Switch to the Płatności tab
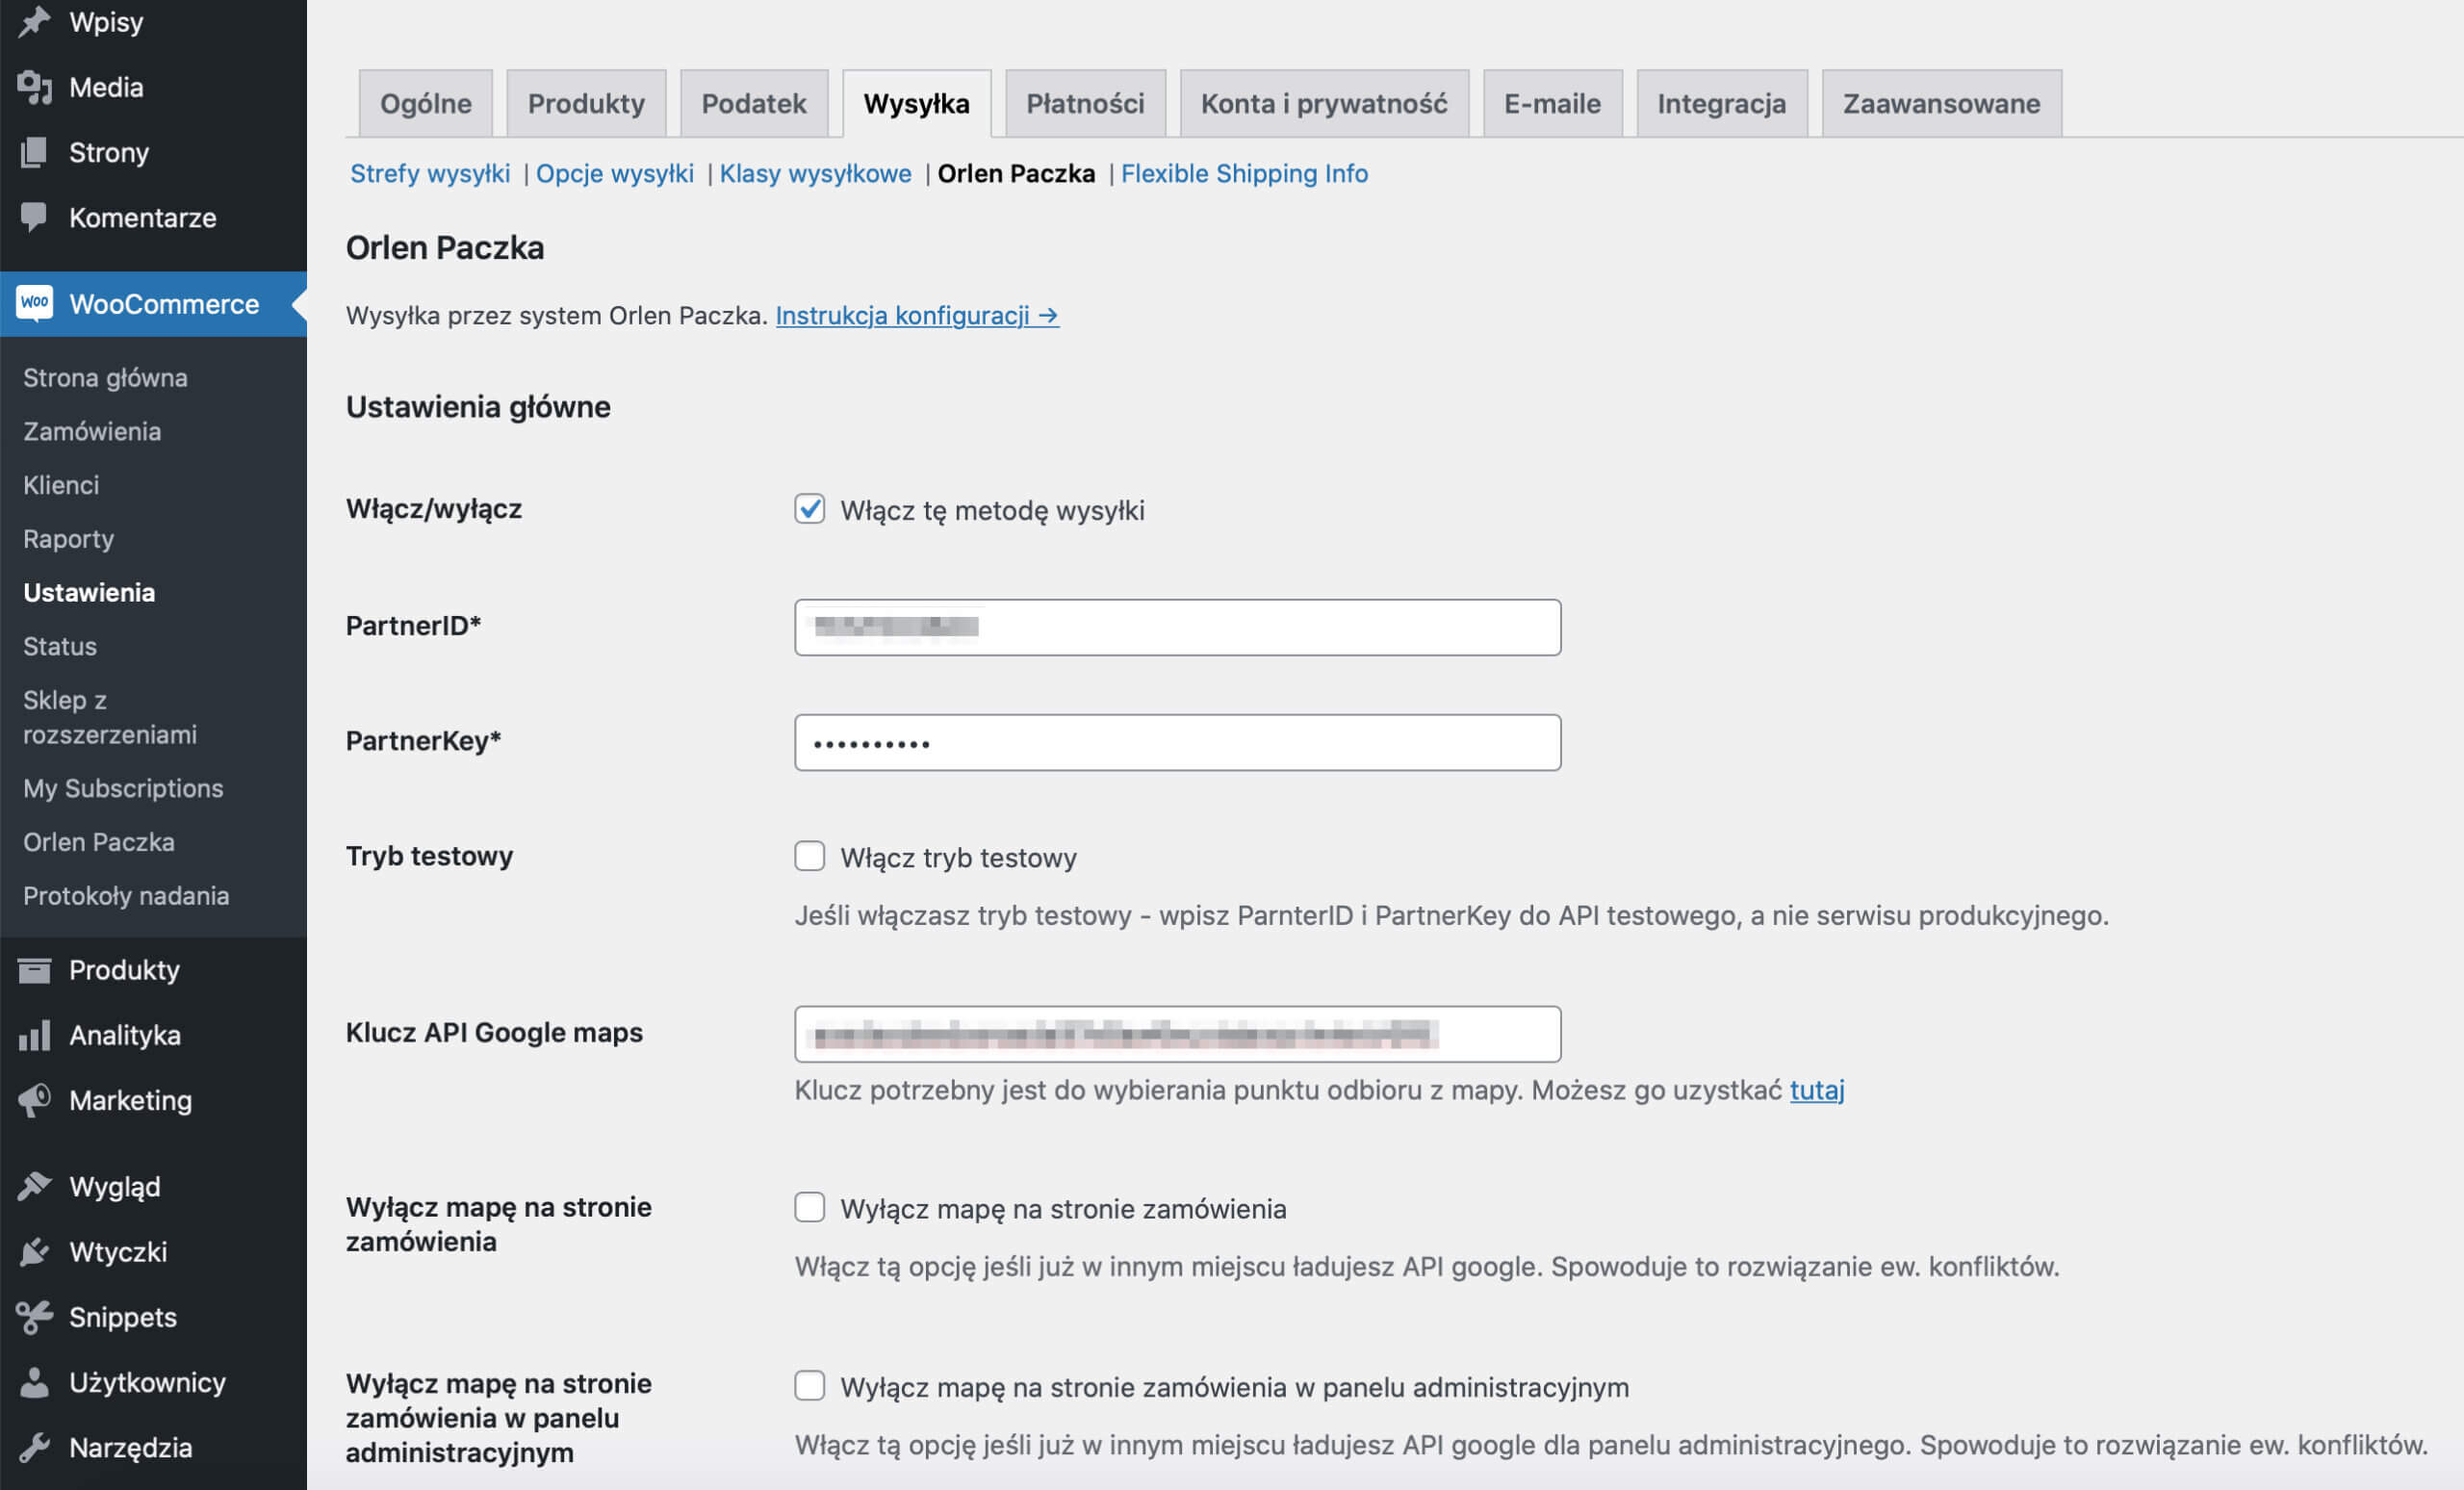 [x=1085, y=103]
